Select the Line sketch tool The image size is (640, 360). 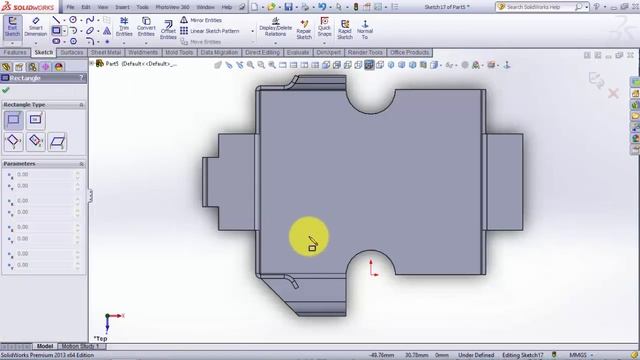pyautogui.click(x=56, y=20)
